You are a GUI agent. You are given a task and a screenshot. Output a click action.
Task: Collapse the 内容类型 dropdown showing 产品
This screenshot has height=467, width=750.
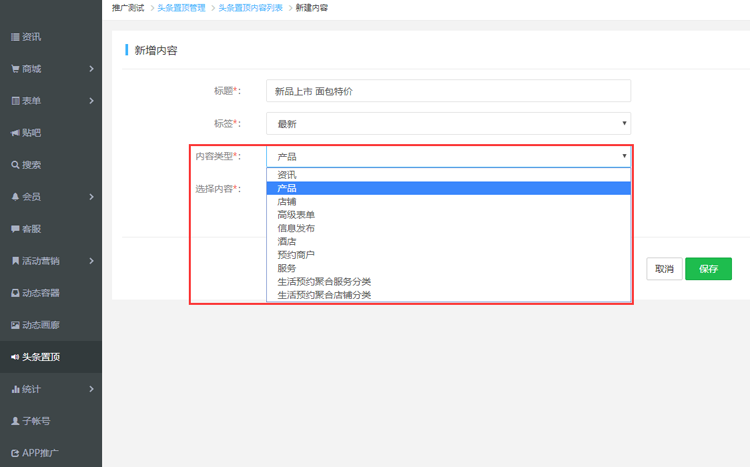pos(448,156)
